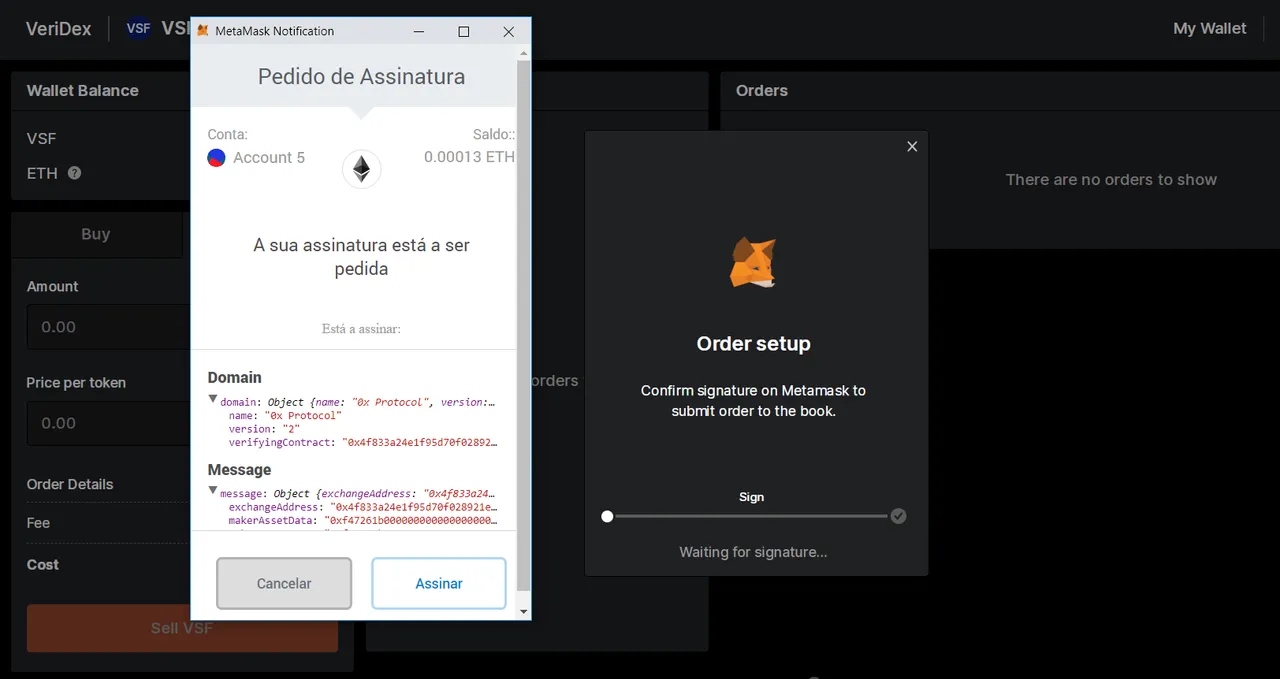Open the VeriDex home logo link

point(58,28)
